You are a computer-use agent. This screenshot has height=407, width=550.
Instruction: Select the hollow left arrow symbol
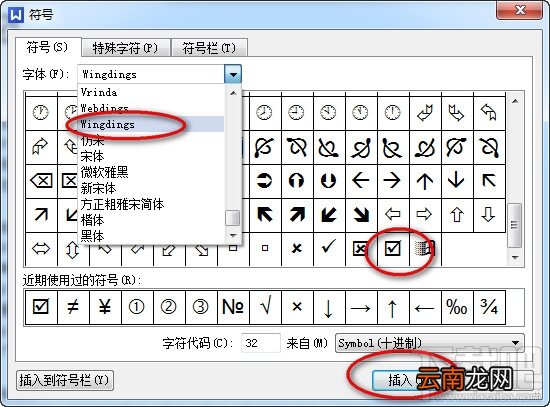pos(393,215)
